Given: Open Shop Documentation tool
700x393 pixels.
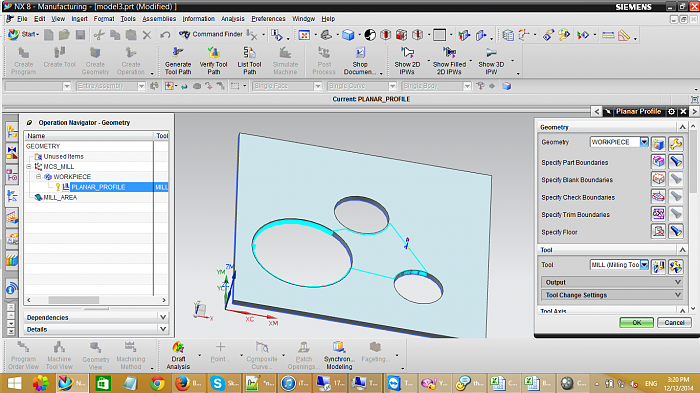Looking at the screenshot, I should click(360, 61).
